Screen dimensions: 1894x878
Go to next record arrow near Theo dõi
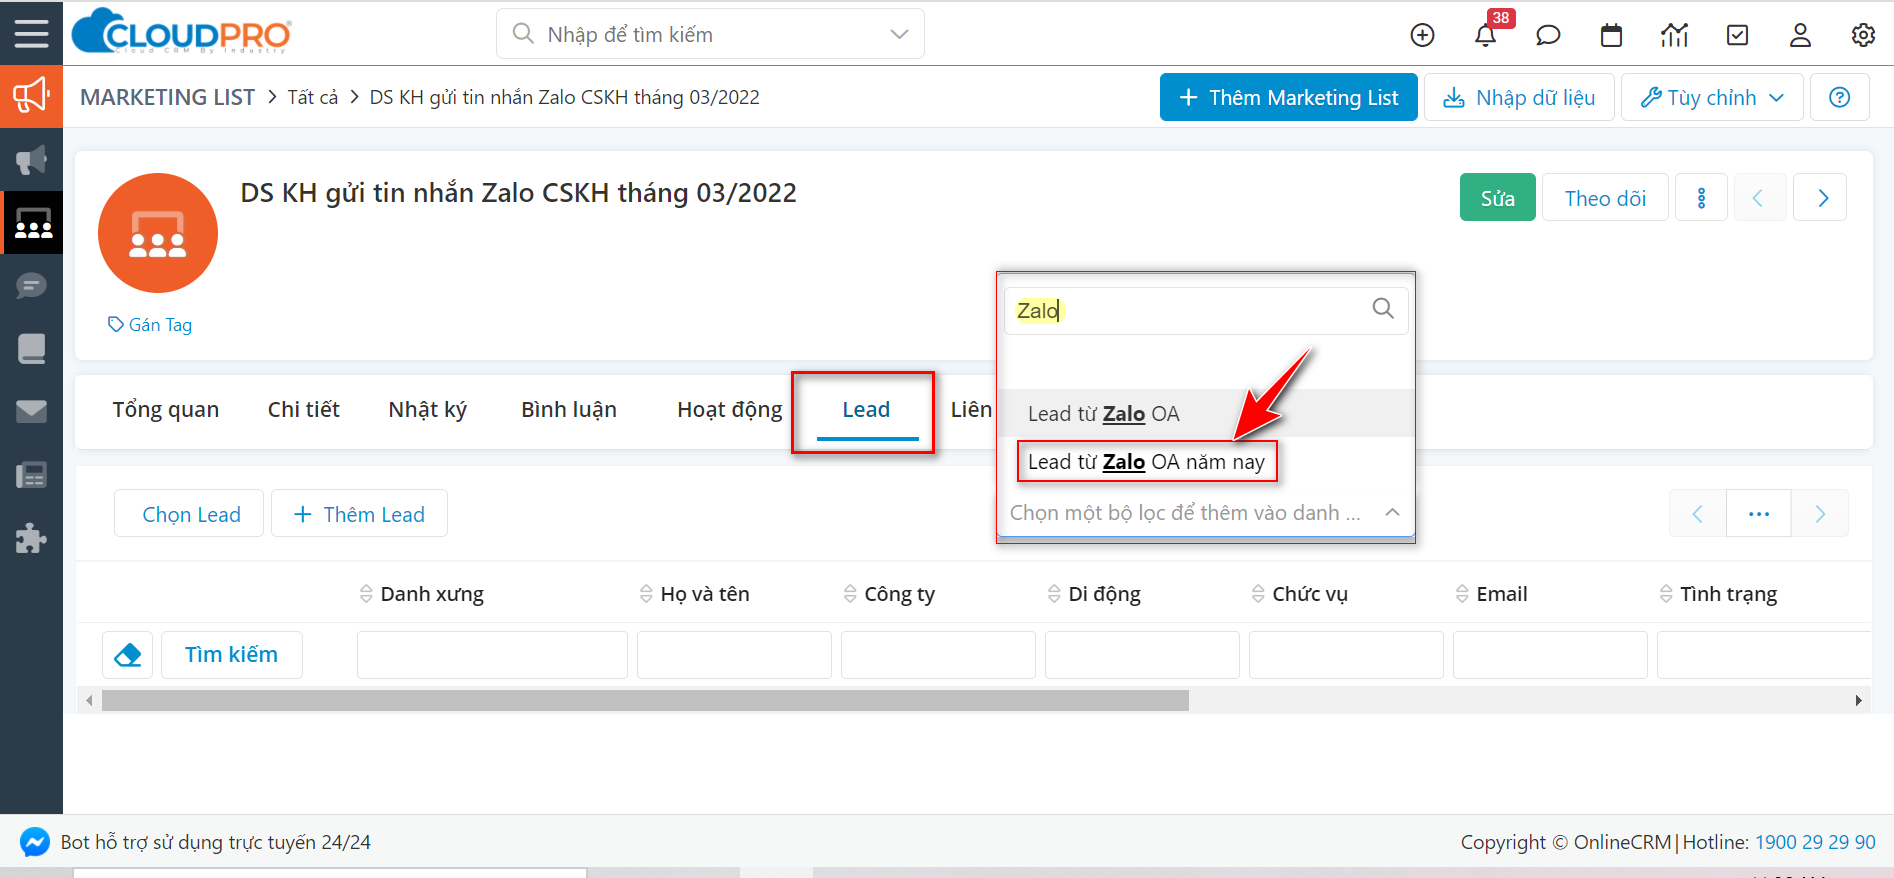point(1820,198)
